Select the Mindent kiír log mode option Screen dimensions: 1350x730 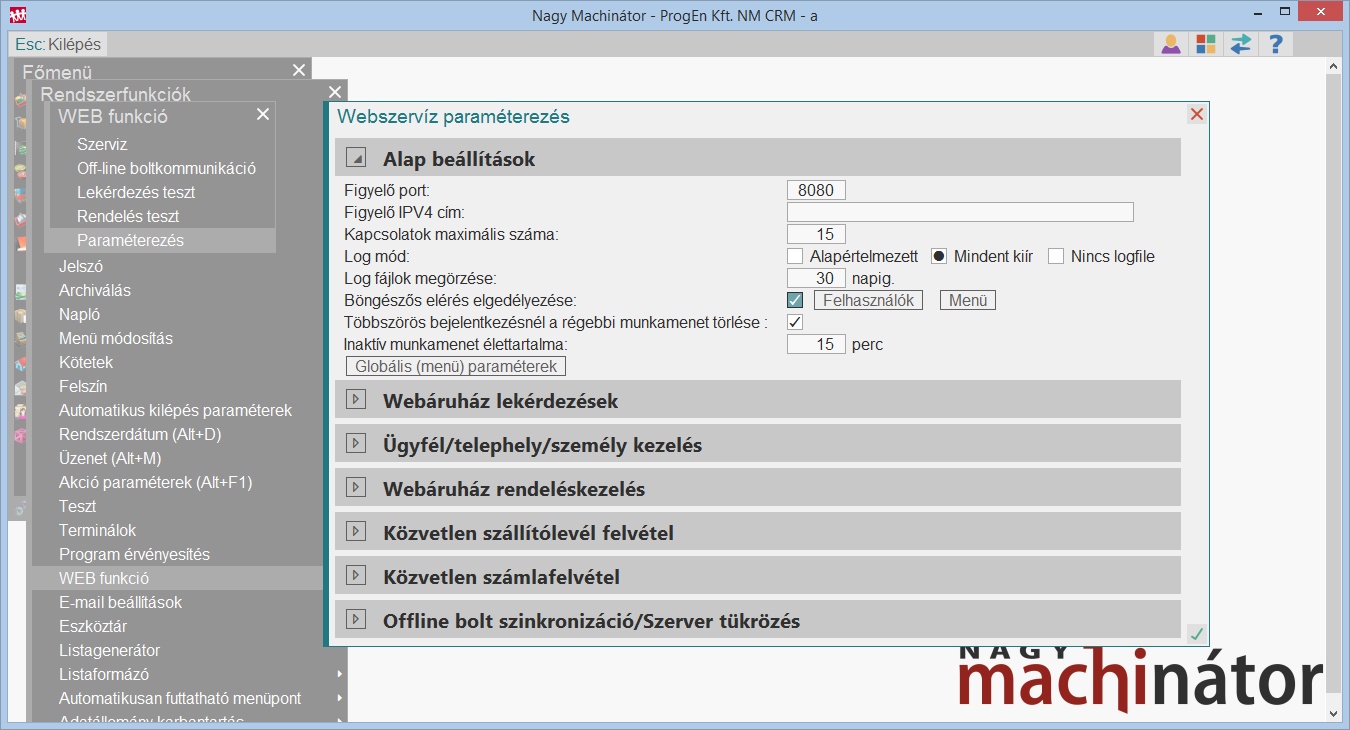click(939, 256)
